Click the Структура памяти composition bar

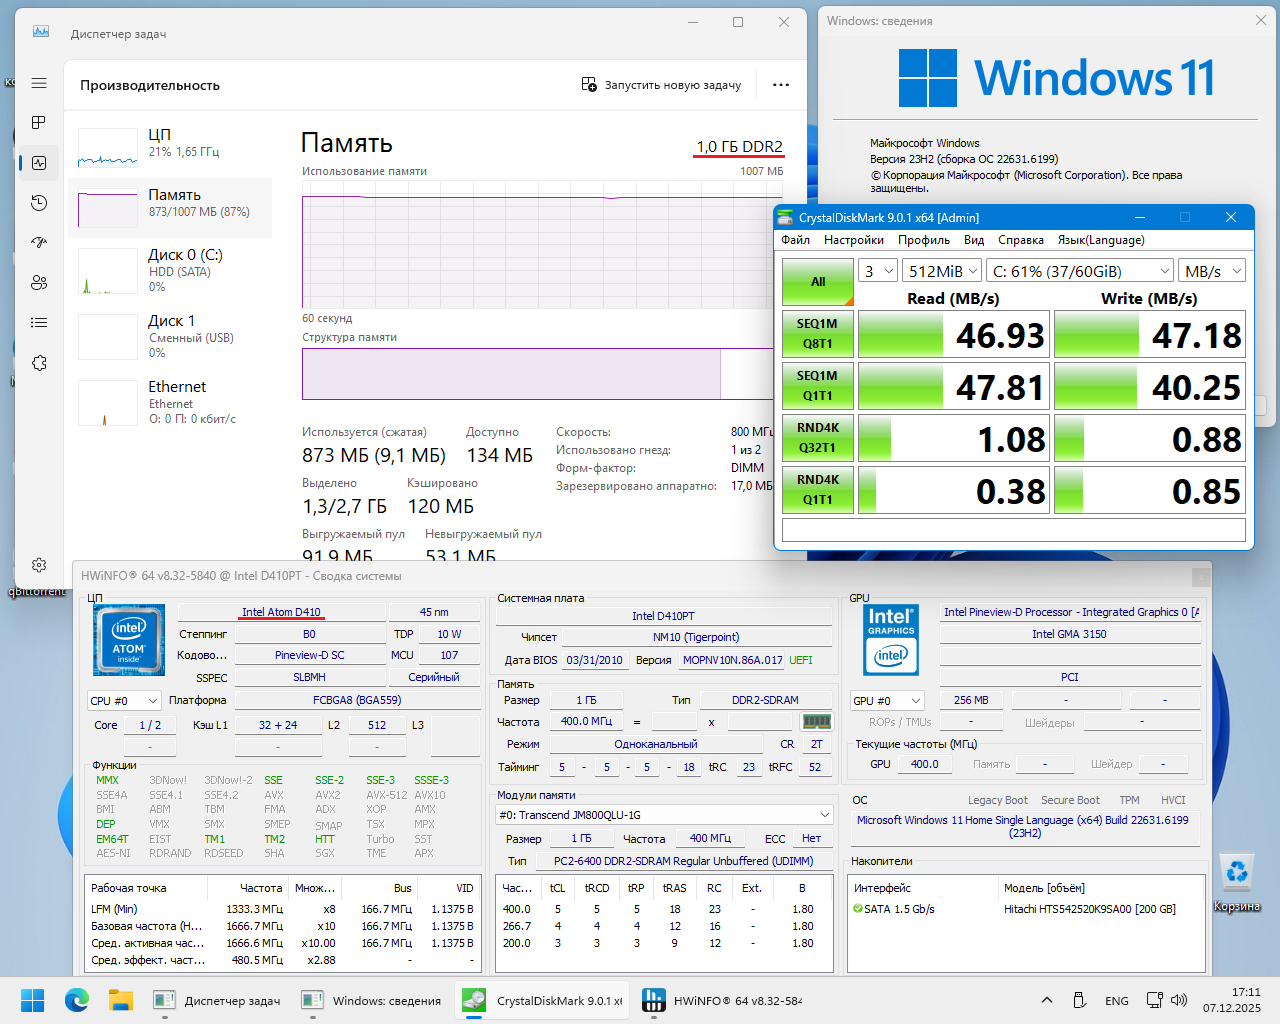point(538,375)
